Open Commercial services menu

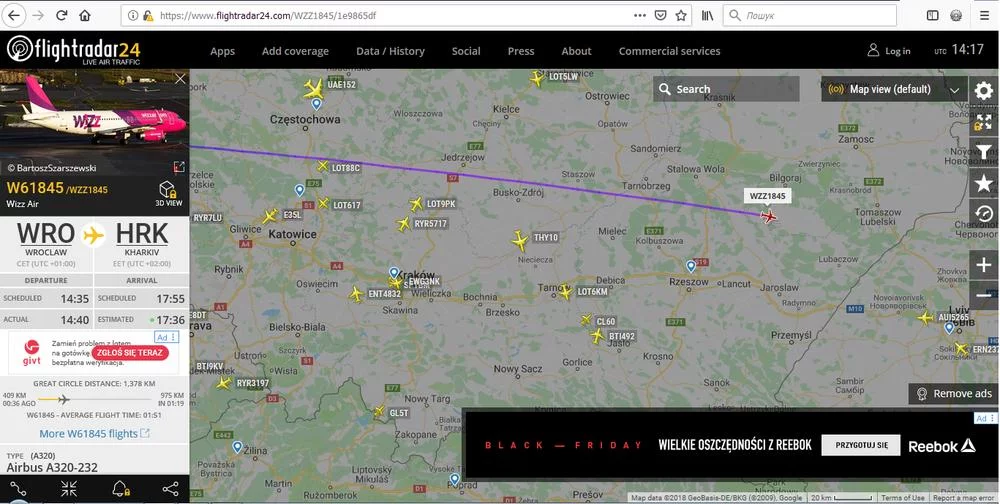670,51
